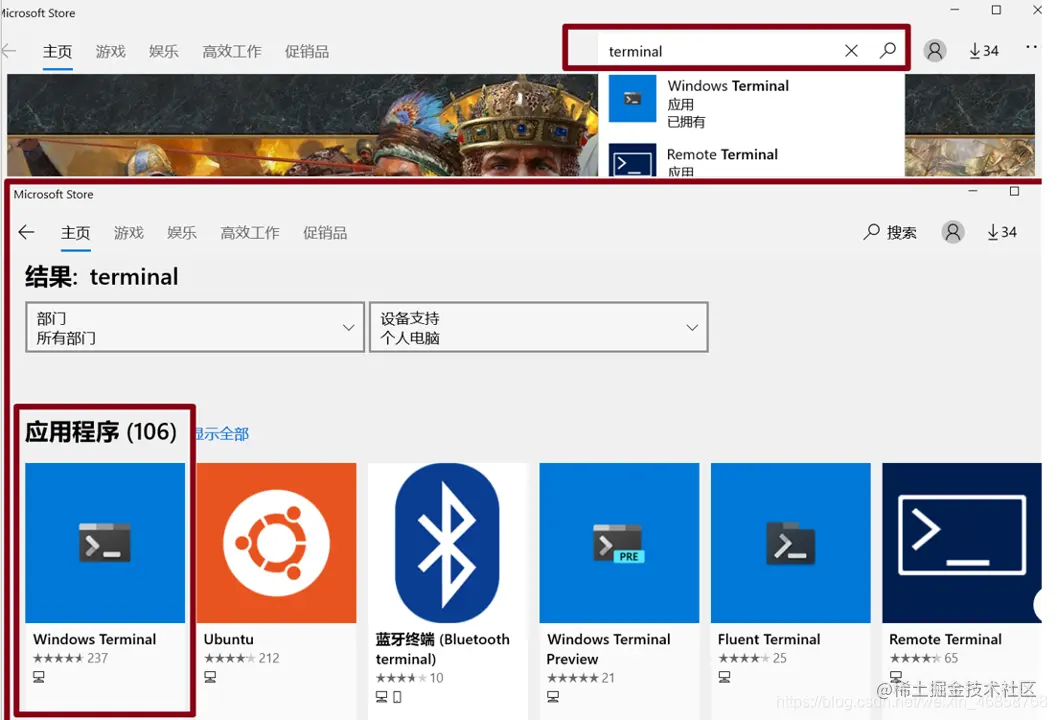
Task: Click the 蓝牙终端 (Bluetooth terminal) title text
Action: pyautogui.click(x=442, y=649)
